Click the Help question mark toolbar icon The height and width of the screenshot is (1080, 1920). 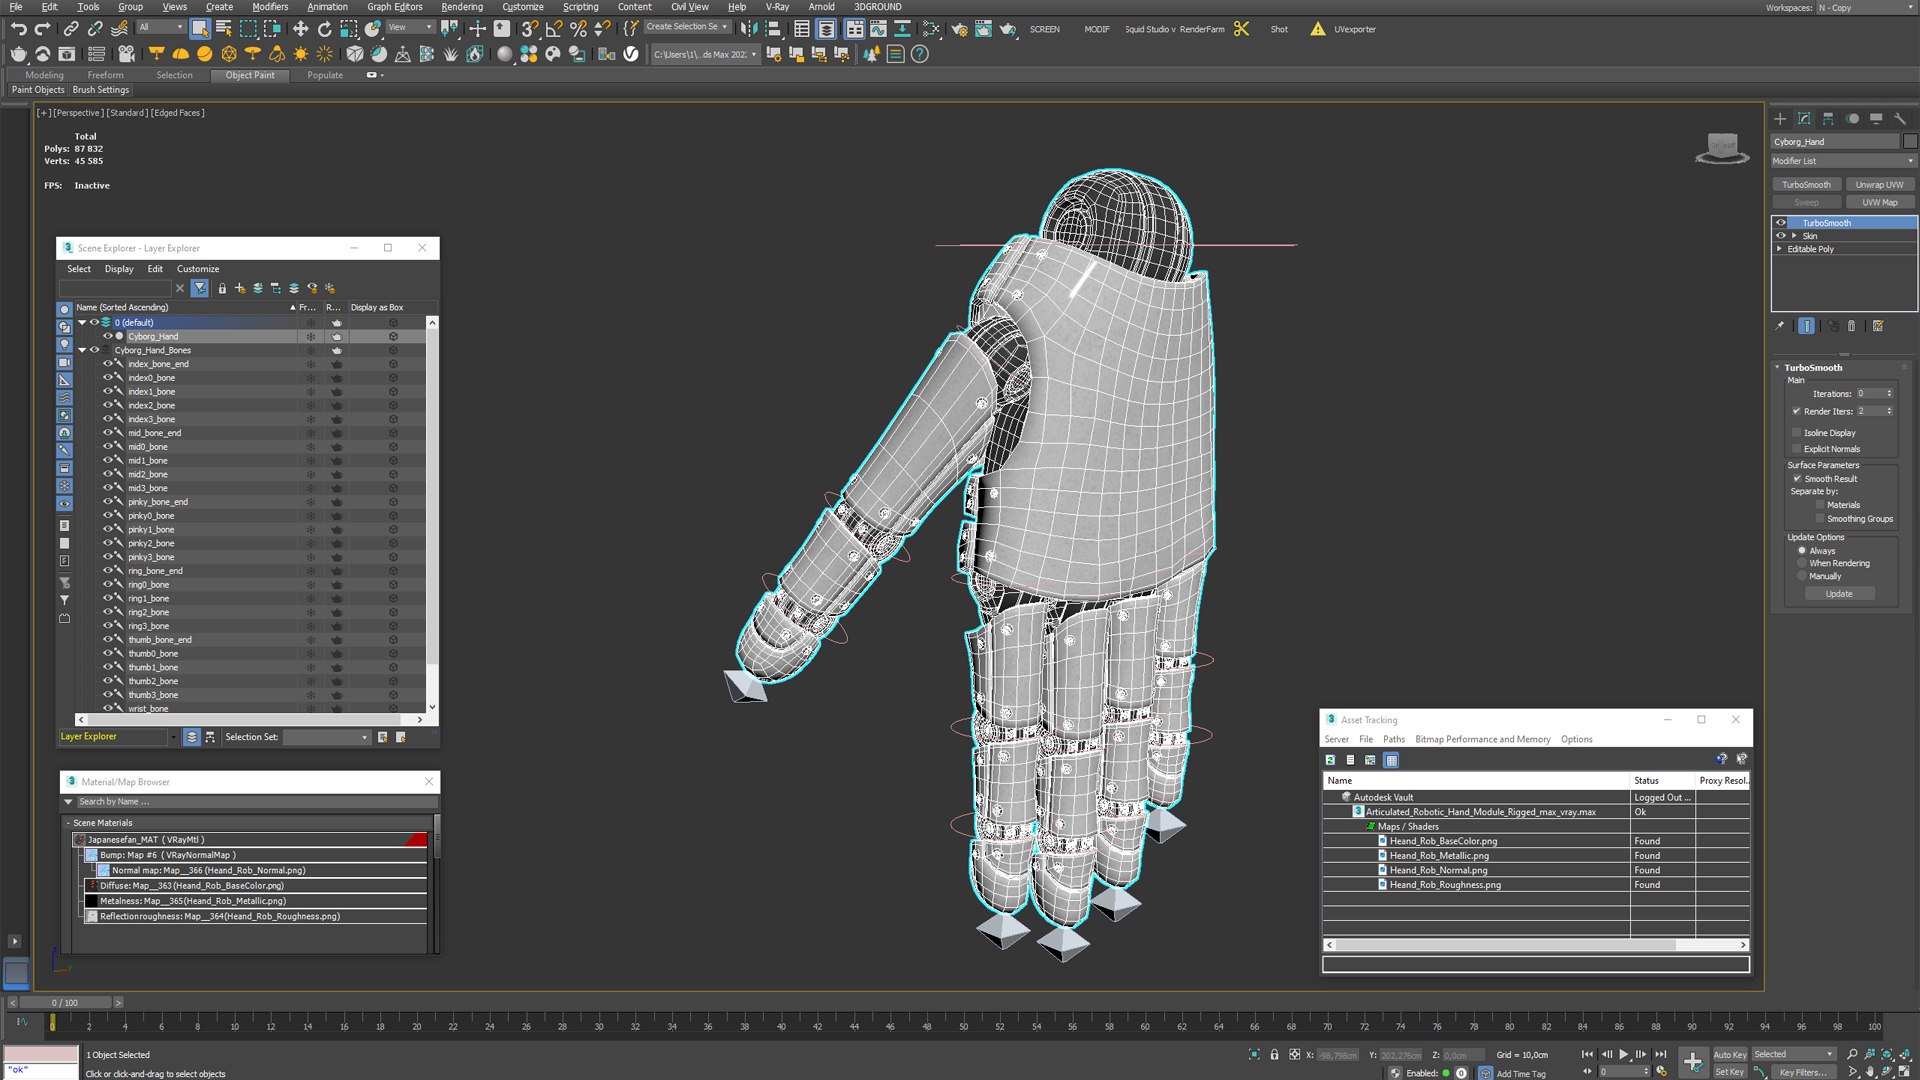click(920, 54)
